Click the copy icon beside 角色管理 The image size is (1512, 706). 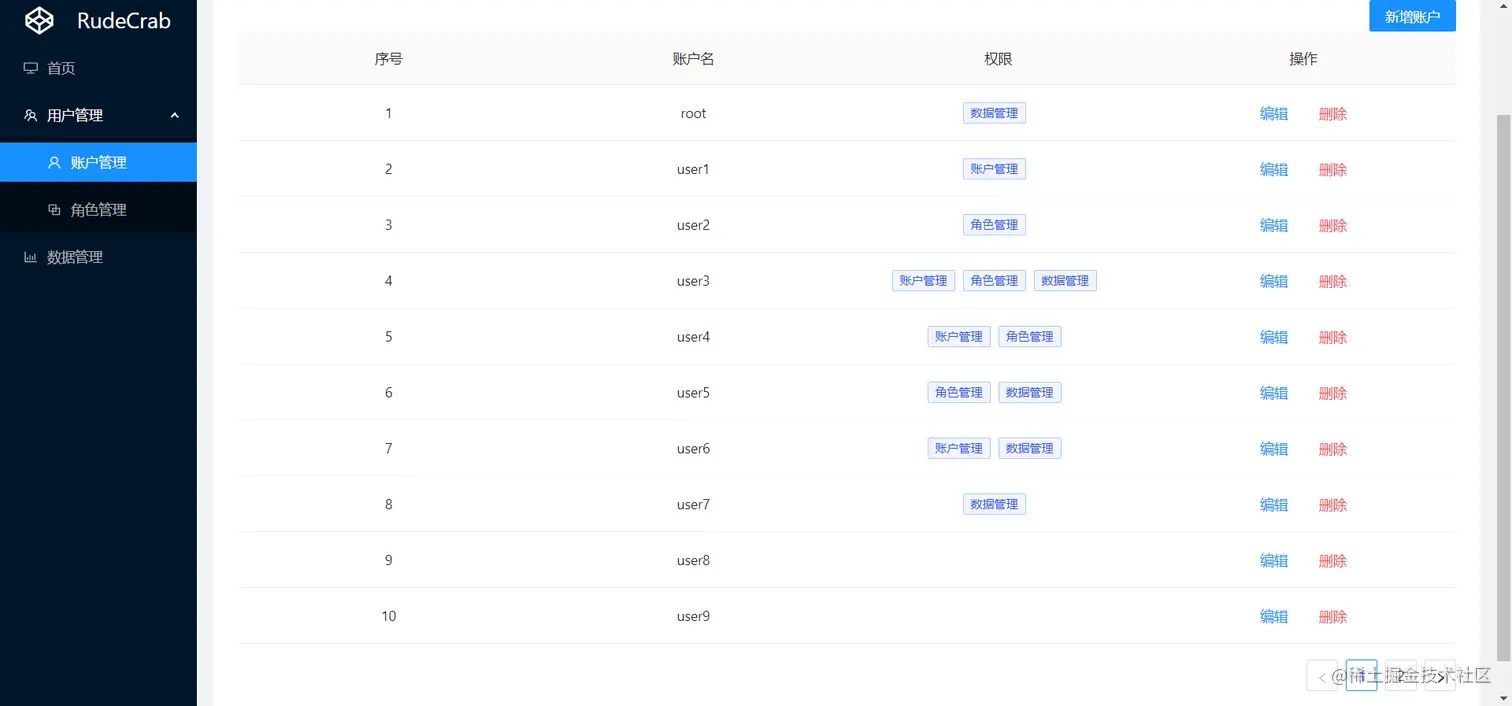point(54,210)
